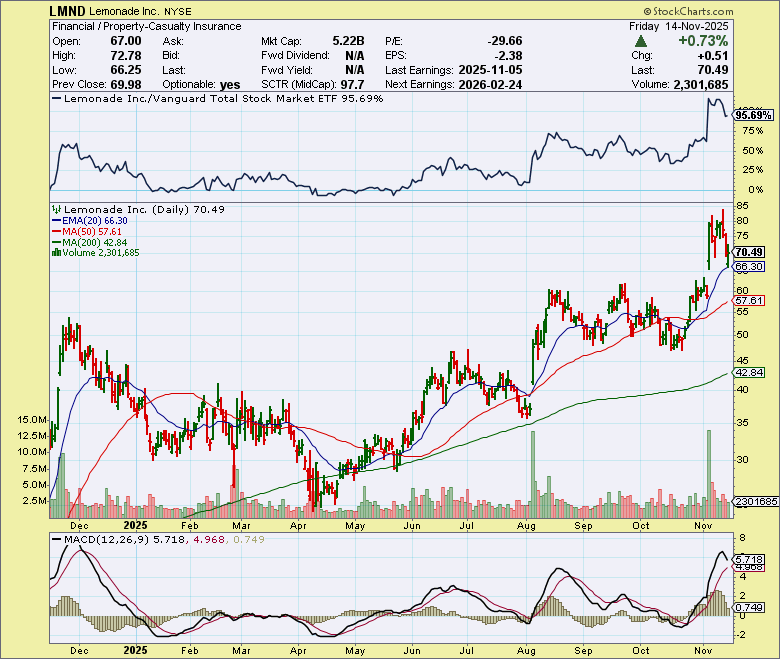Viewport: 780px width, 659px height.
Task: Click the Next Earnings date 2026-02-24
Action: [x=490, y=85]
